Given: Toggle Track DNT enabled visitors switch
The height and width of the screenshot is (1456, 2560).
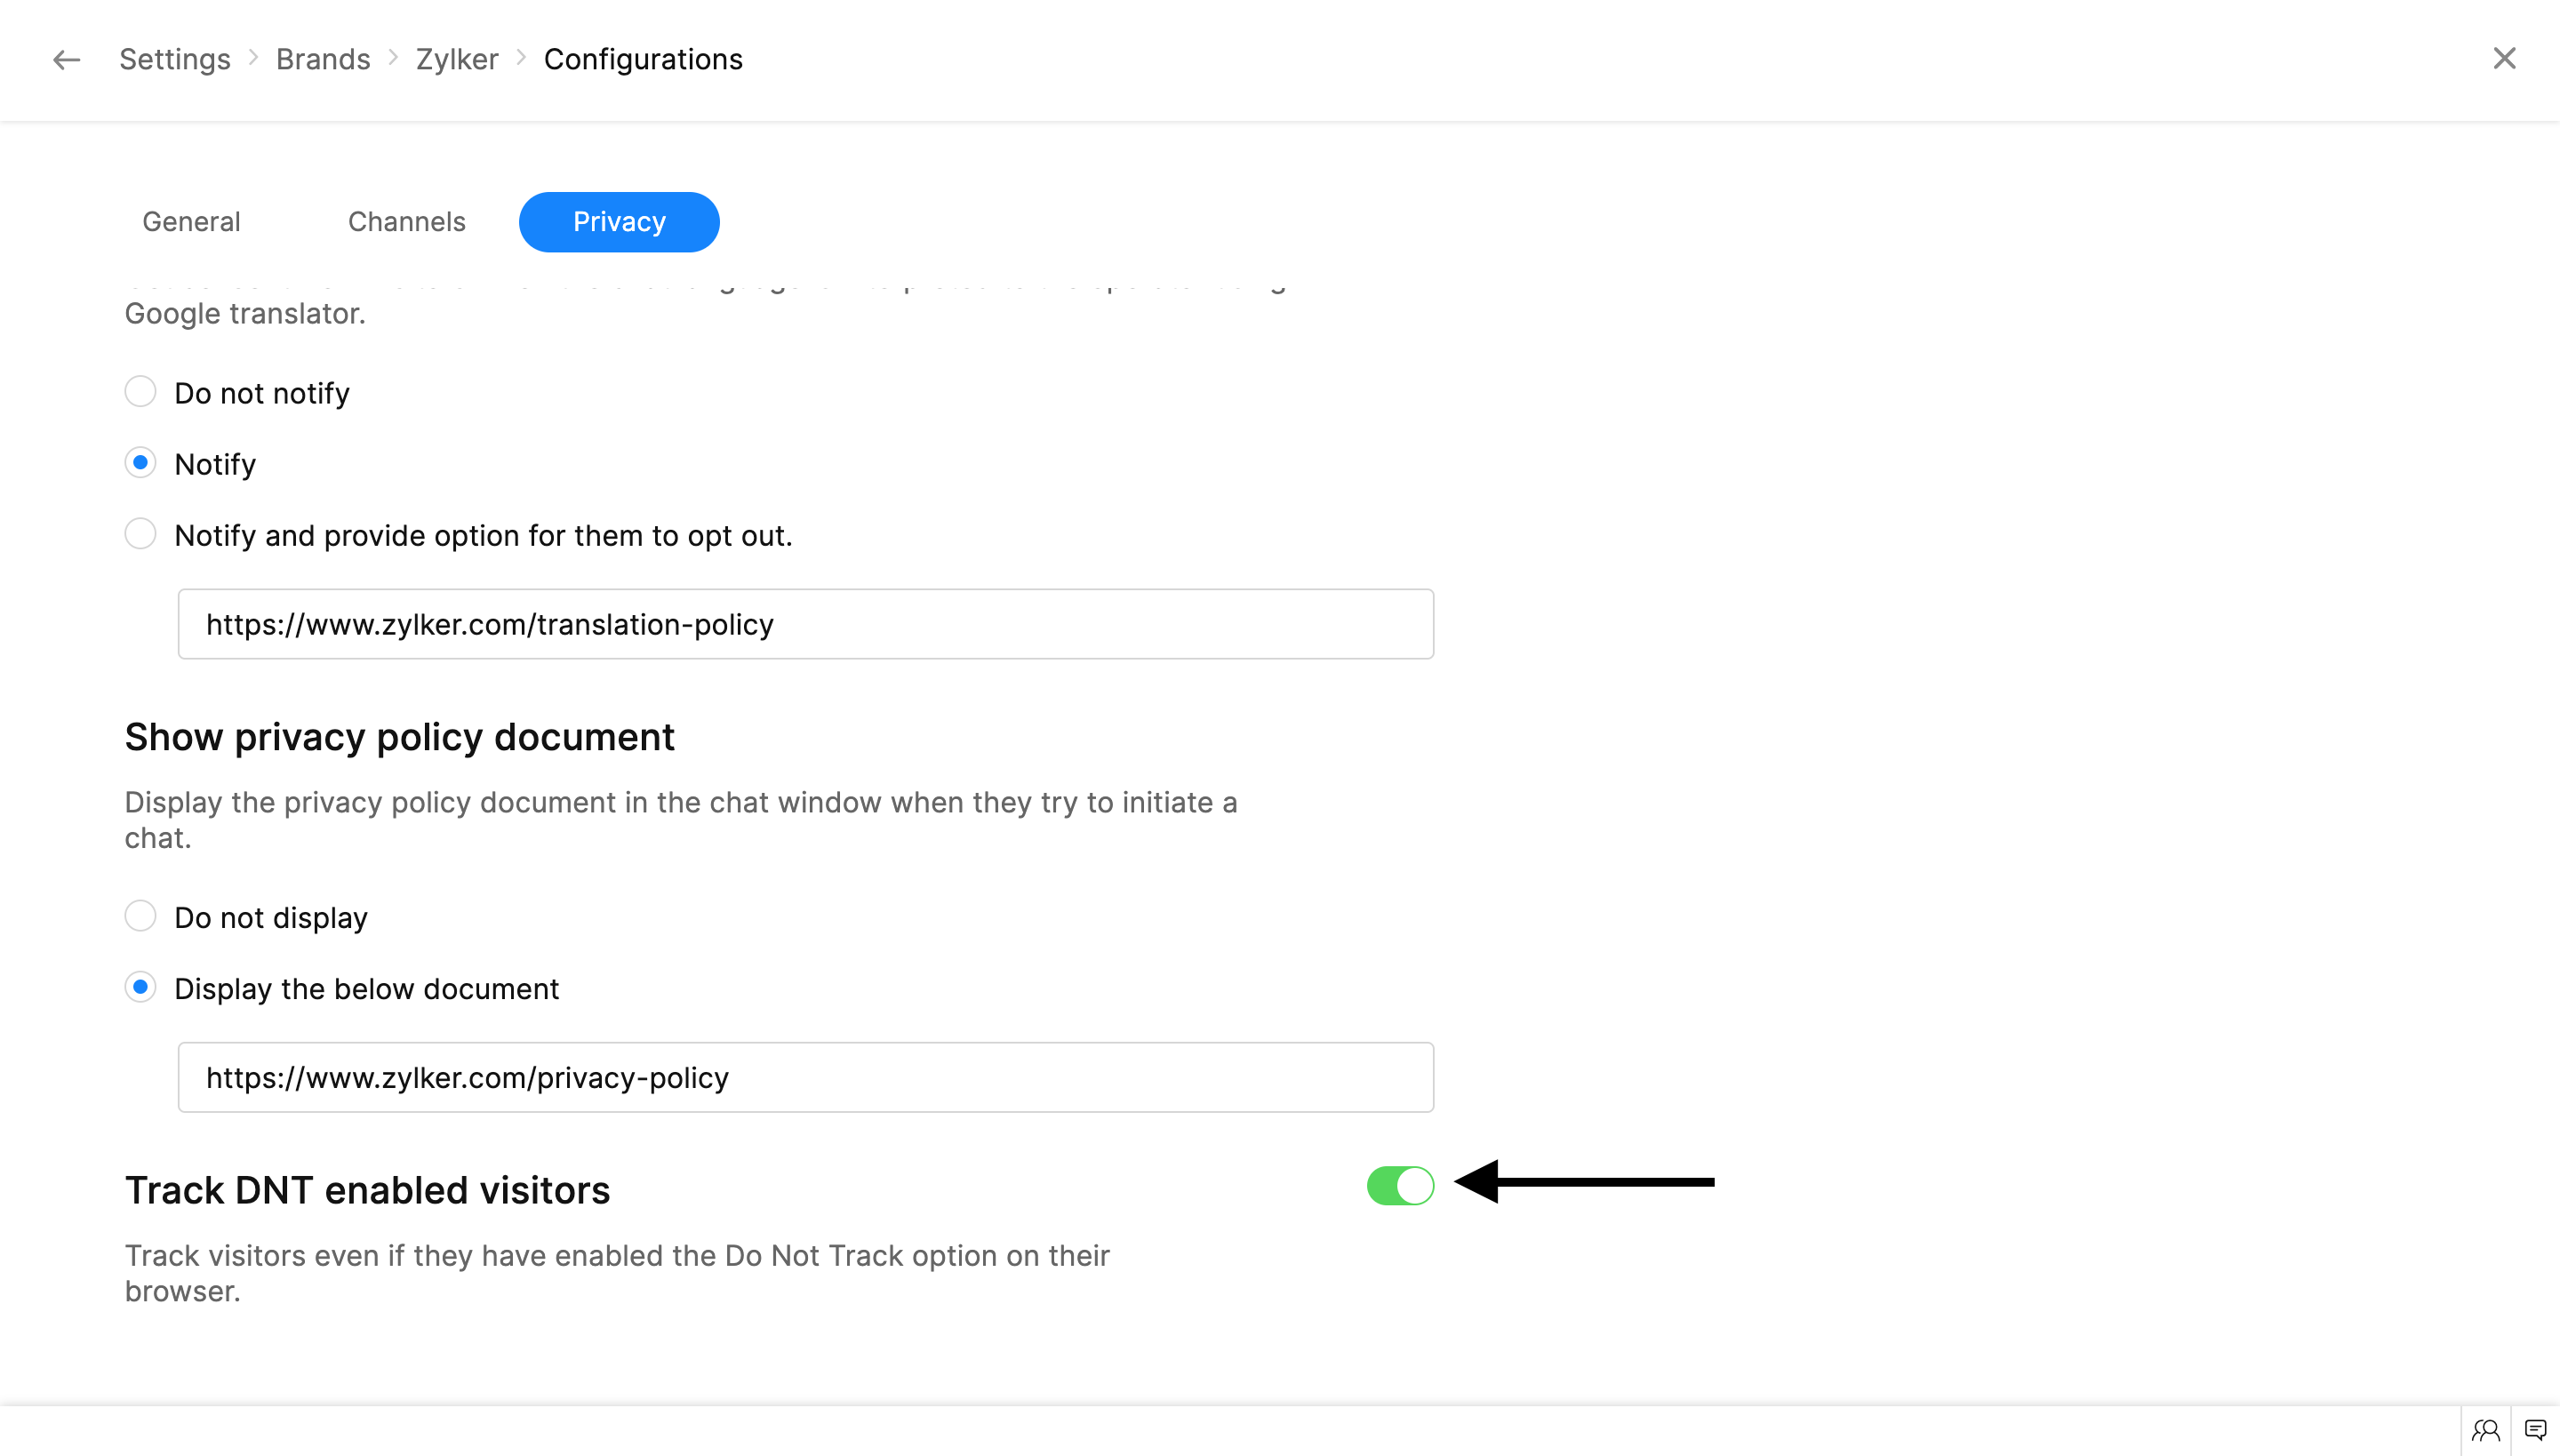Looking at the screenshot, I should [1400, 1186].
